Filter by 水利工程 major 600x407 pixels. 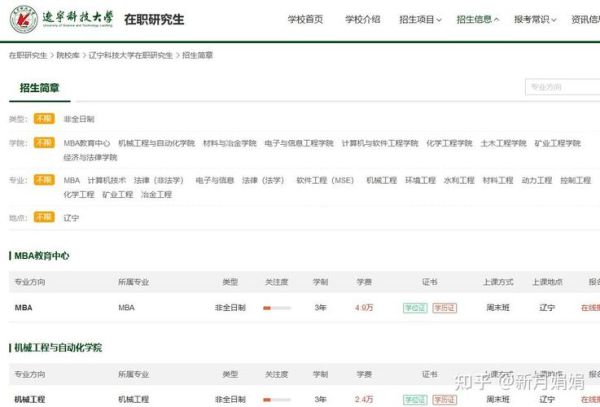point(459,181)
